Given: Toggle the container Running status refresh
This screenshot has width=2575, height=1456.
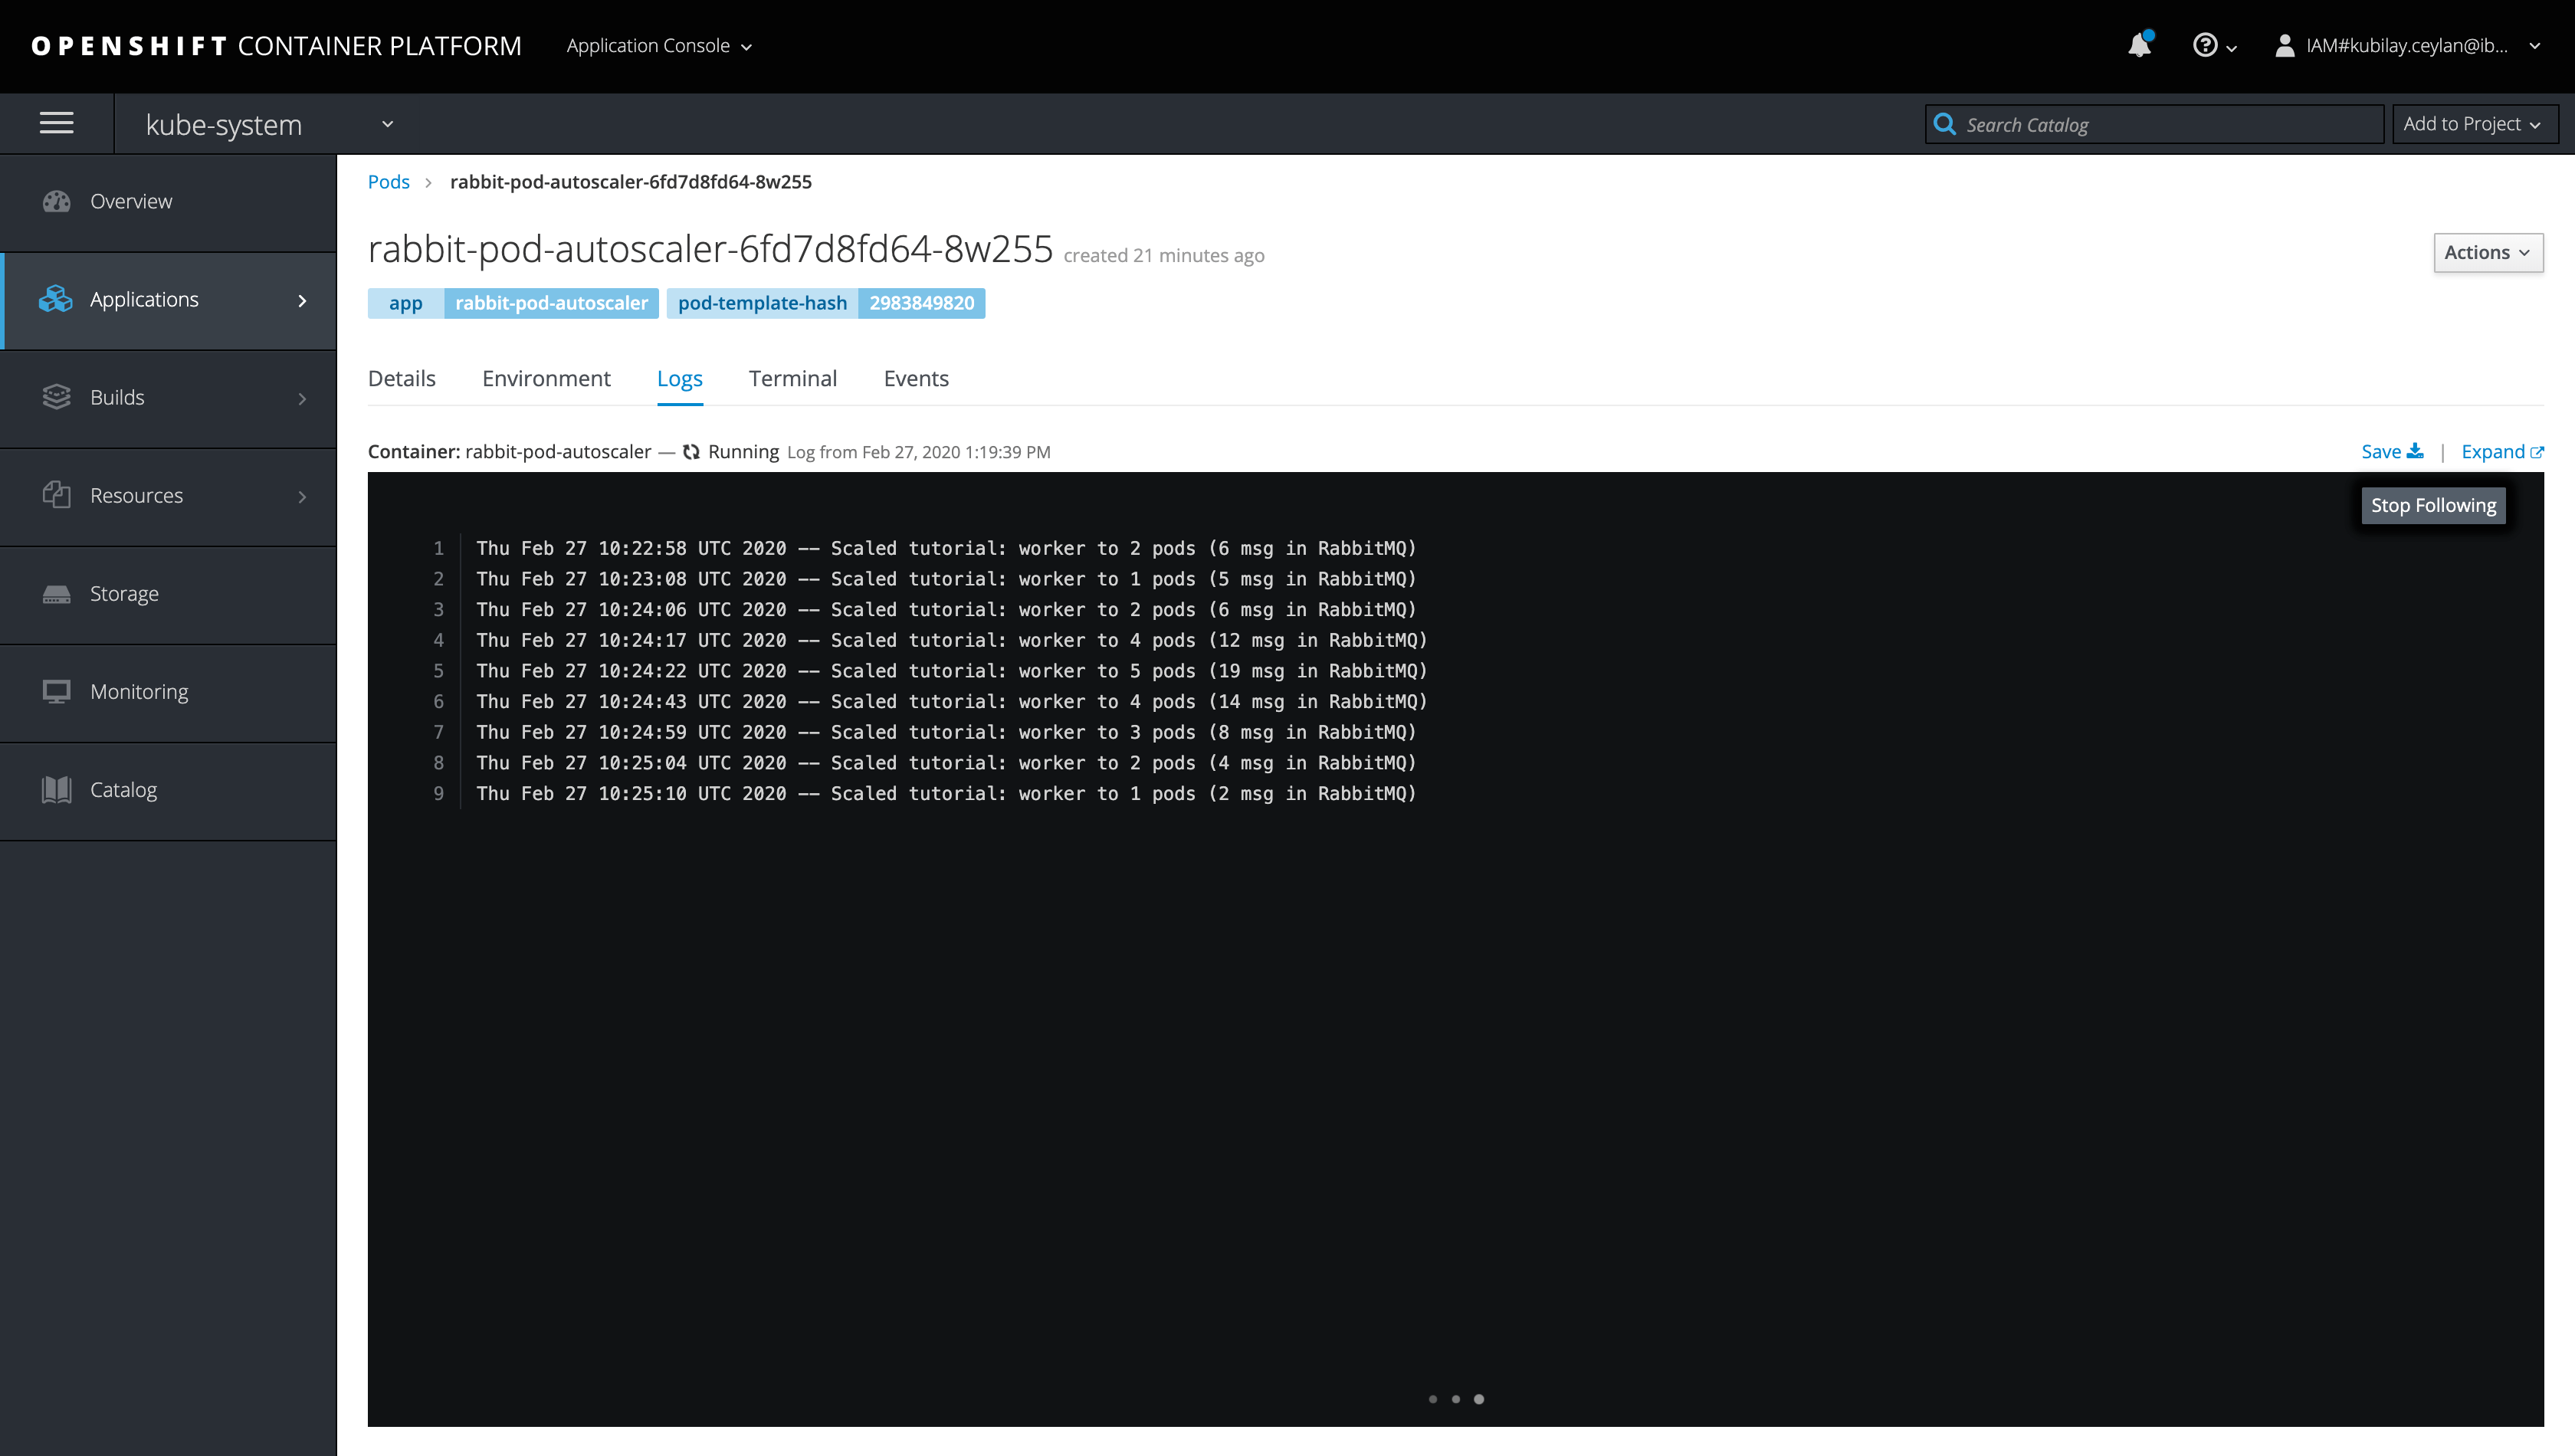Looking at the screenshot, I should click(x=691, y=451).
